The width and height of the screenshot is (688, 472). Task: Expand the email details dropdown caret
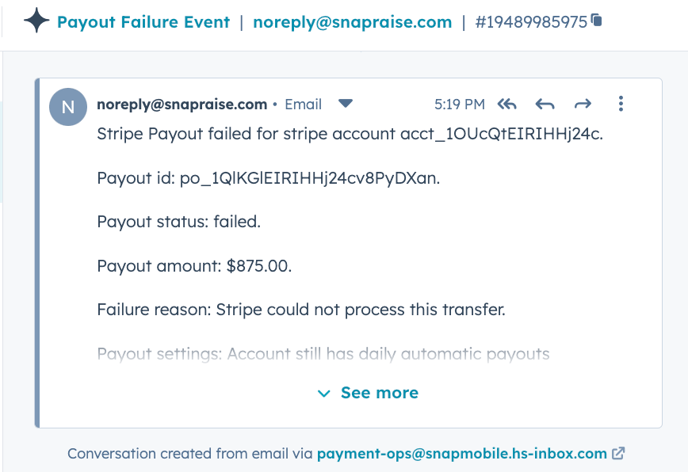click(346, 104)
